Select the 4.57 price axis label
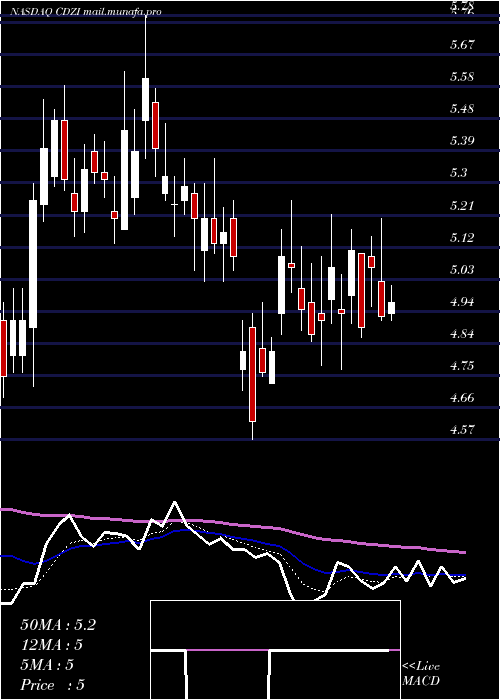This screenshot has height=700, width=500. [x=462, y=430]
